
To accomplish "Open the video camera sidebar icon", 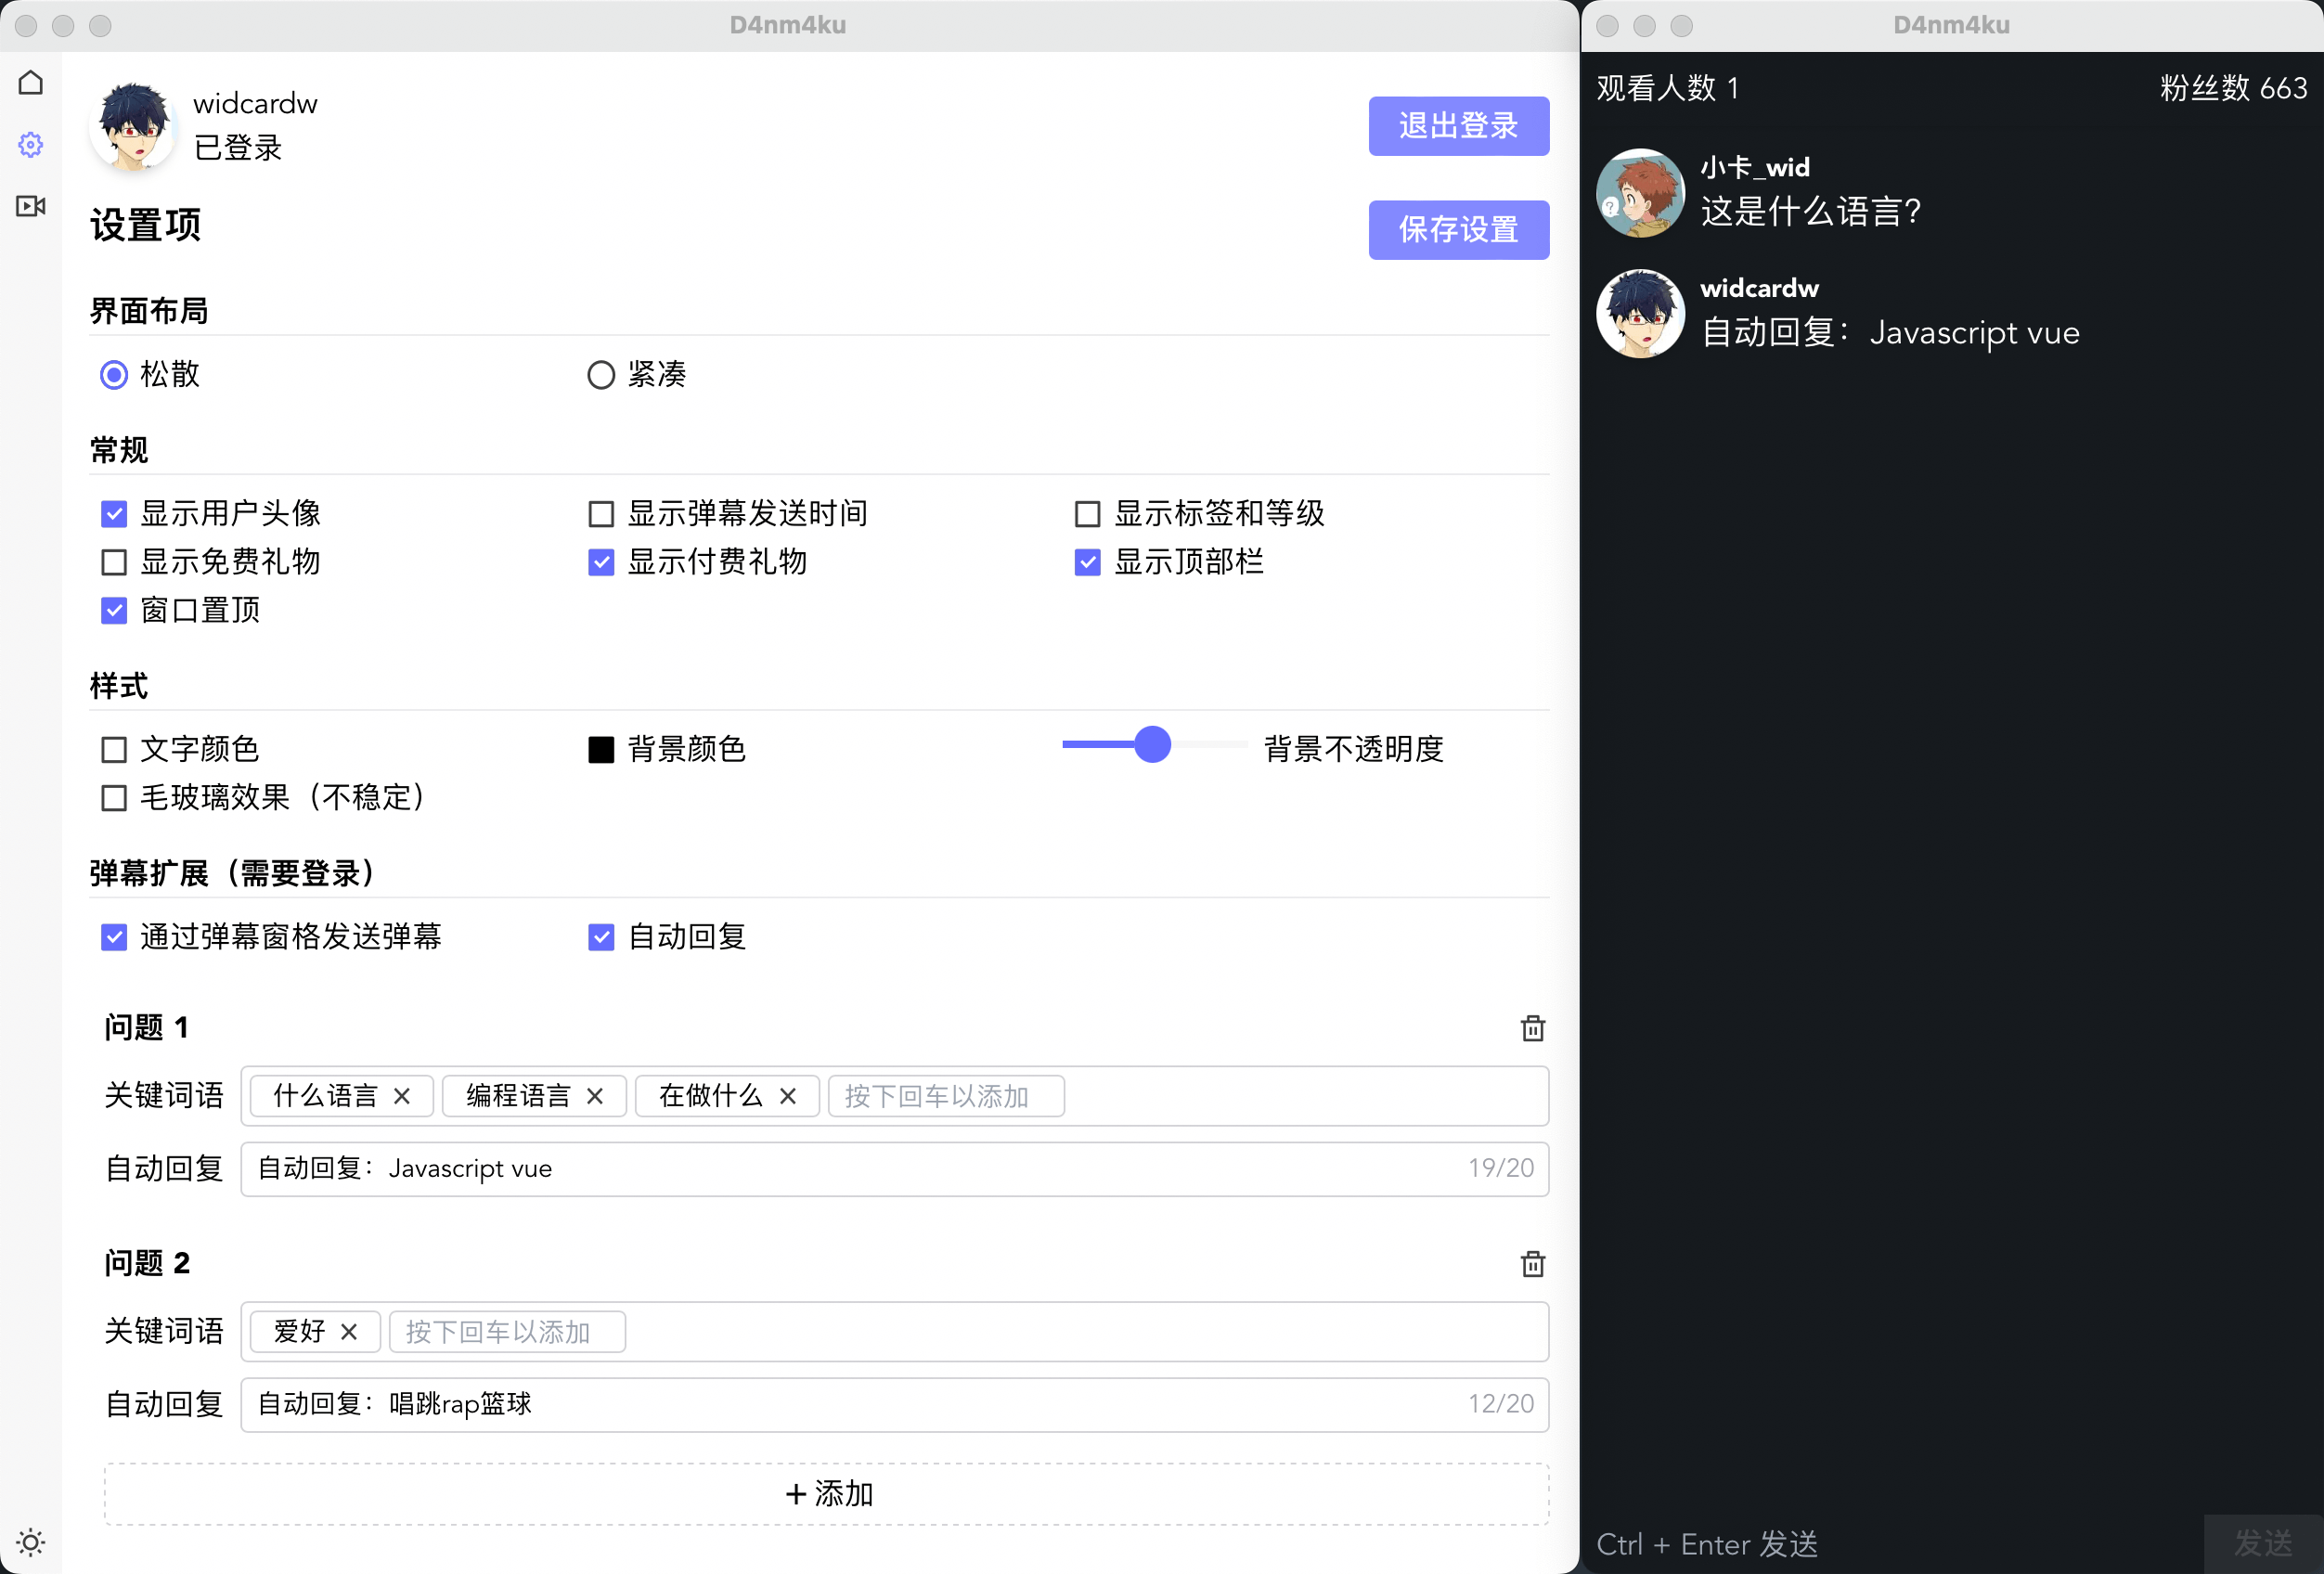I will click(31, 206).
